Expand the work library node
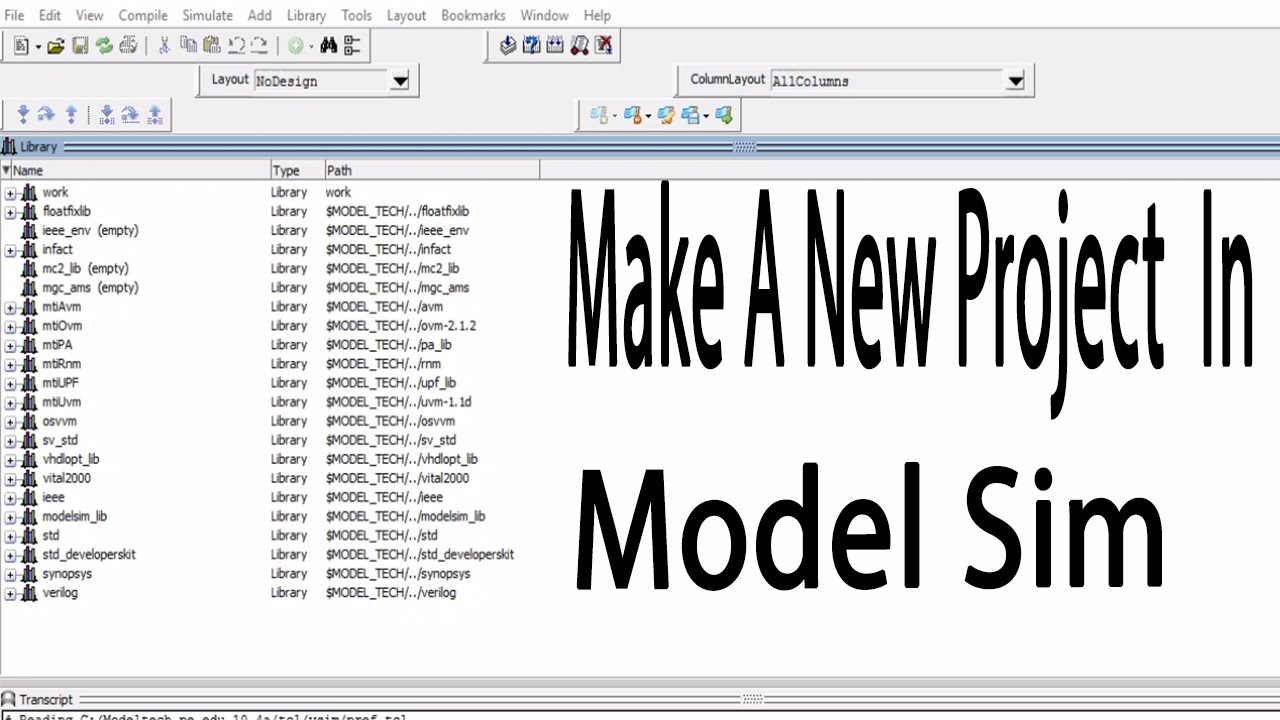Image resolution: width=1280 pixels, height=720 pixels. [x=10, y=193]
